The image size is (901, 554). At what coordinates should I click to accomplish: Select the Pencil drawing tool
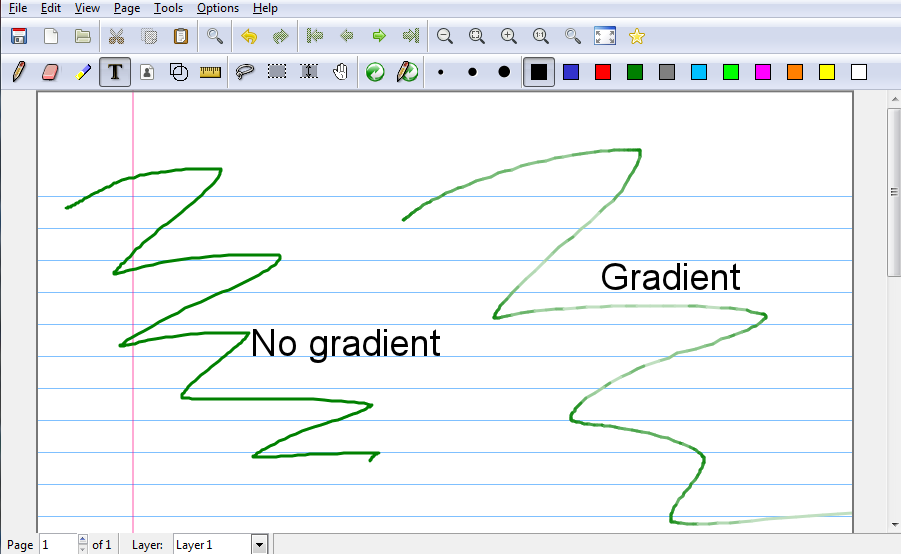[18, 72]
